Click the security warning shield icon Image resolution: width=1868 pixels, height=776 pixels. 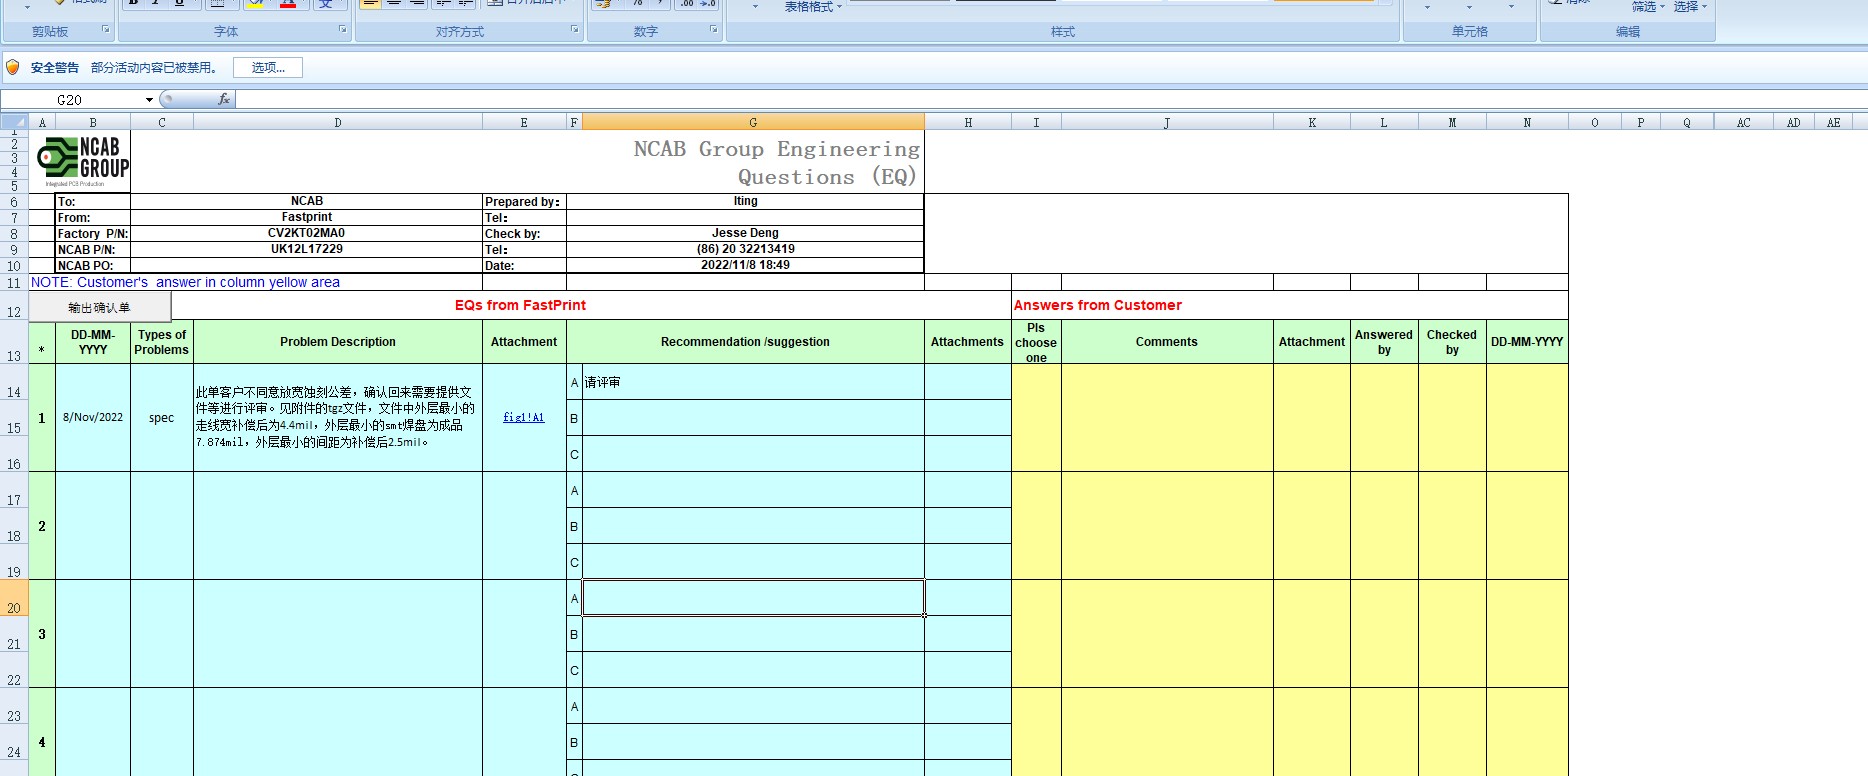(13, 67)
